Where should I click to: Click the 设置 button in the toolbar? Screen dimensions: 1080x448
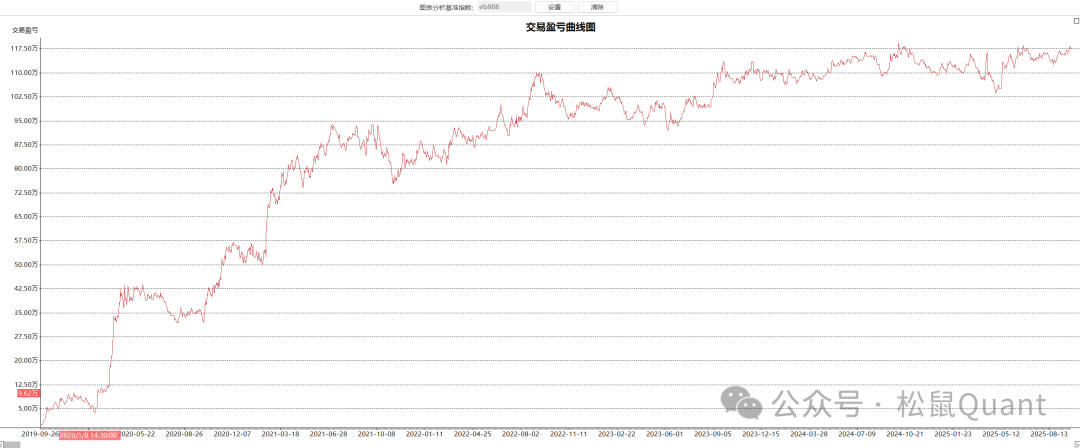[x=554, y=7]
